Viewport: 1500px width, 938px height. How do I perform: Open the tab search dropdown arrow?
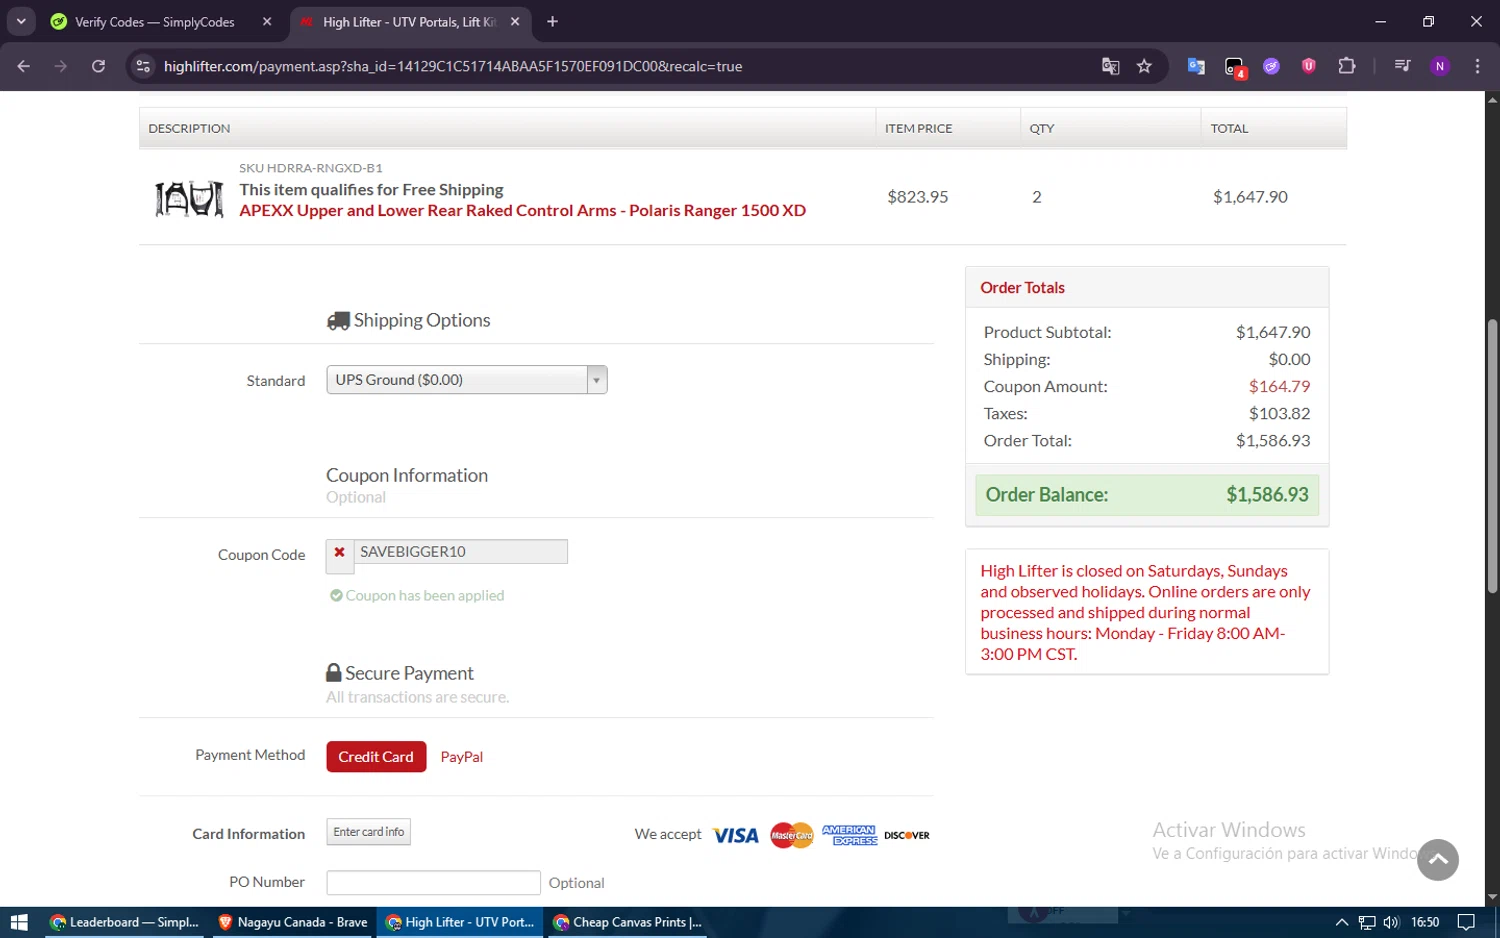(21, 21)
